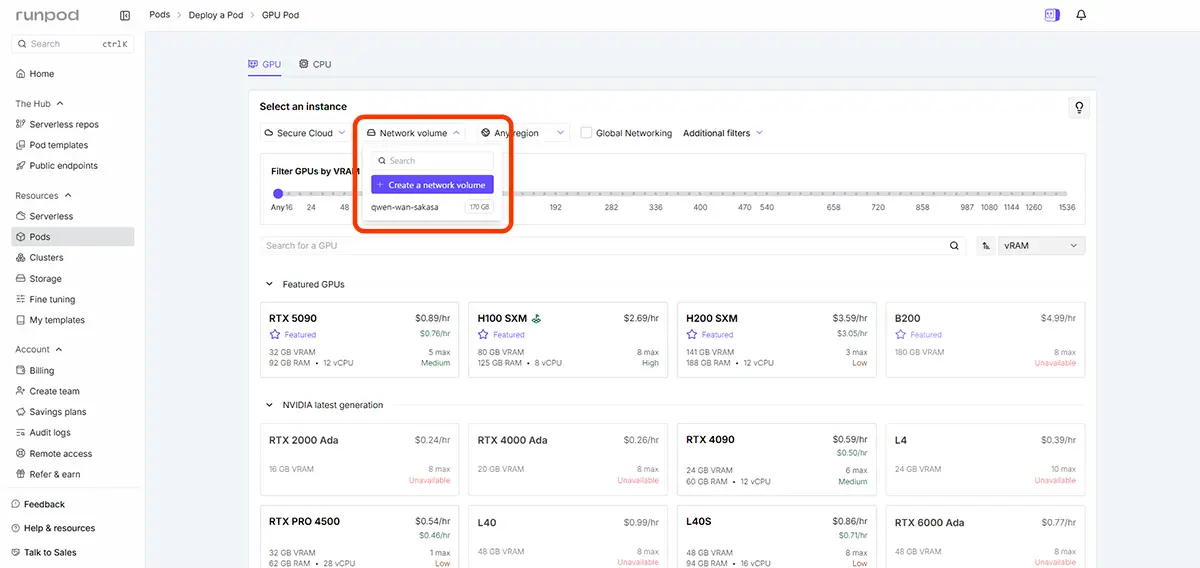The height and width of the screenshot is (568, 1200).
Task: Click the lightbulb hint icon
Action: [x=1078, y=108]
